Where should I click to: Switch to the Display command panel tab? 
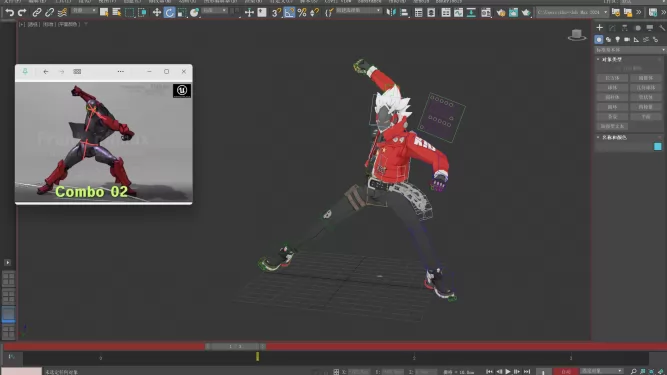(x=650, y=28)
